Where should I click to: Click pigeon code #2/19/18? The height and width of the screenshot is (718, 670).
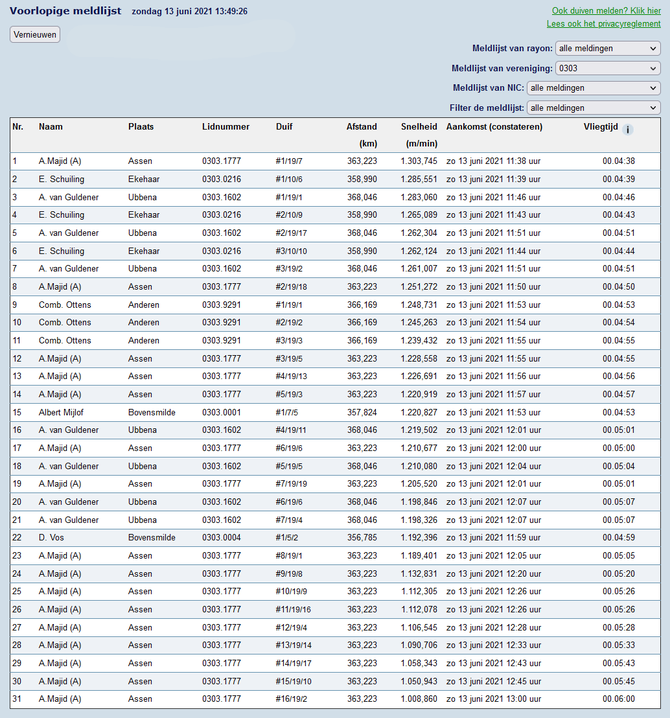click(x=291, y=287)
